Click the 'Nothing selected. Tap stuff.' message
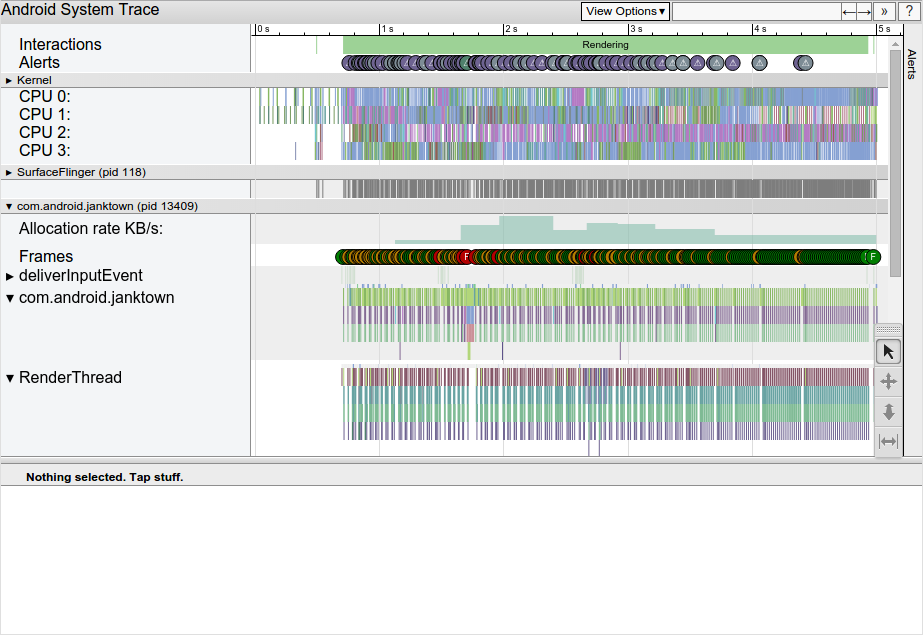 click(x=105, y=477)
